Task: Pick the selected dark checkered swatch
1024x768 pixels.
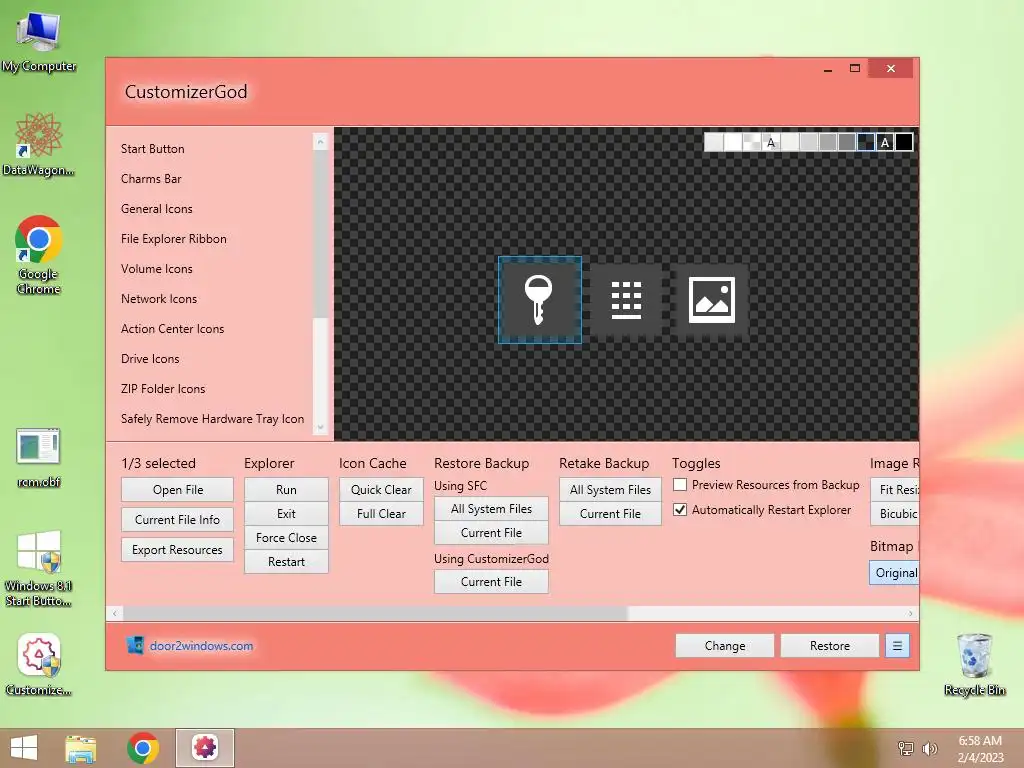Action: (866, 142)
